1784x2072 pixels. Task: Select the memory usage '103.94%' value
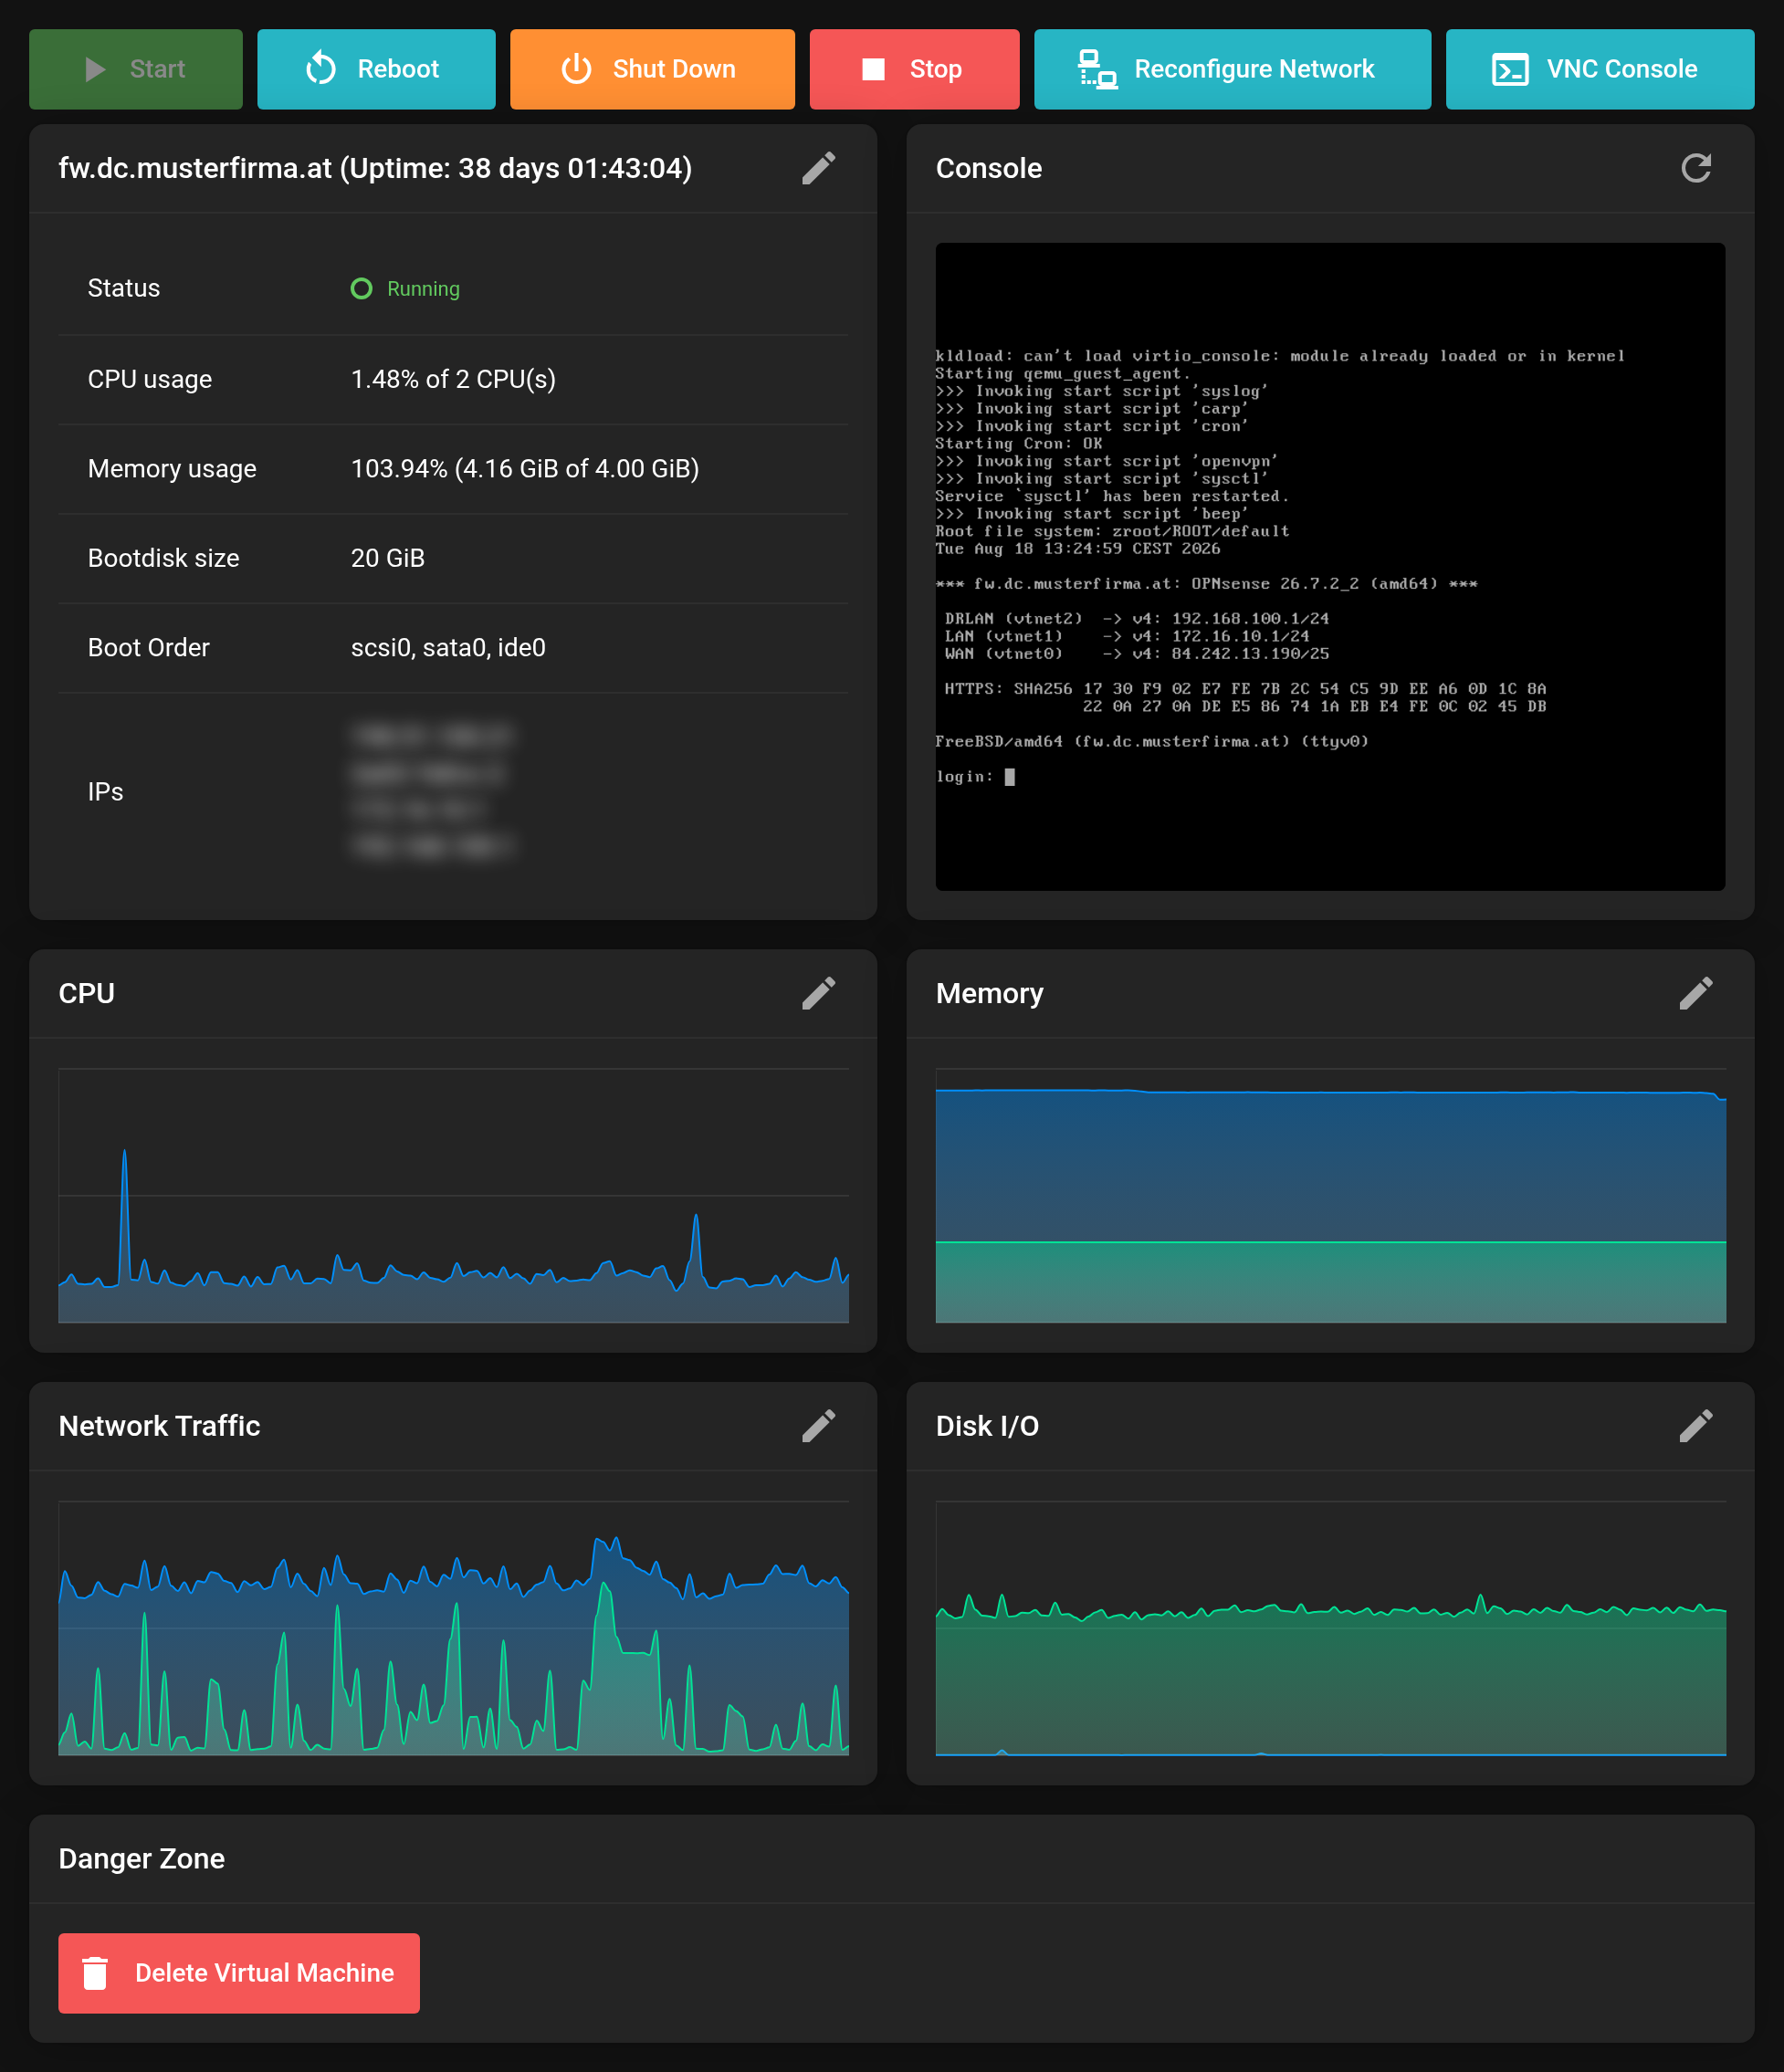[525, 468]
